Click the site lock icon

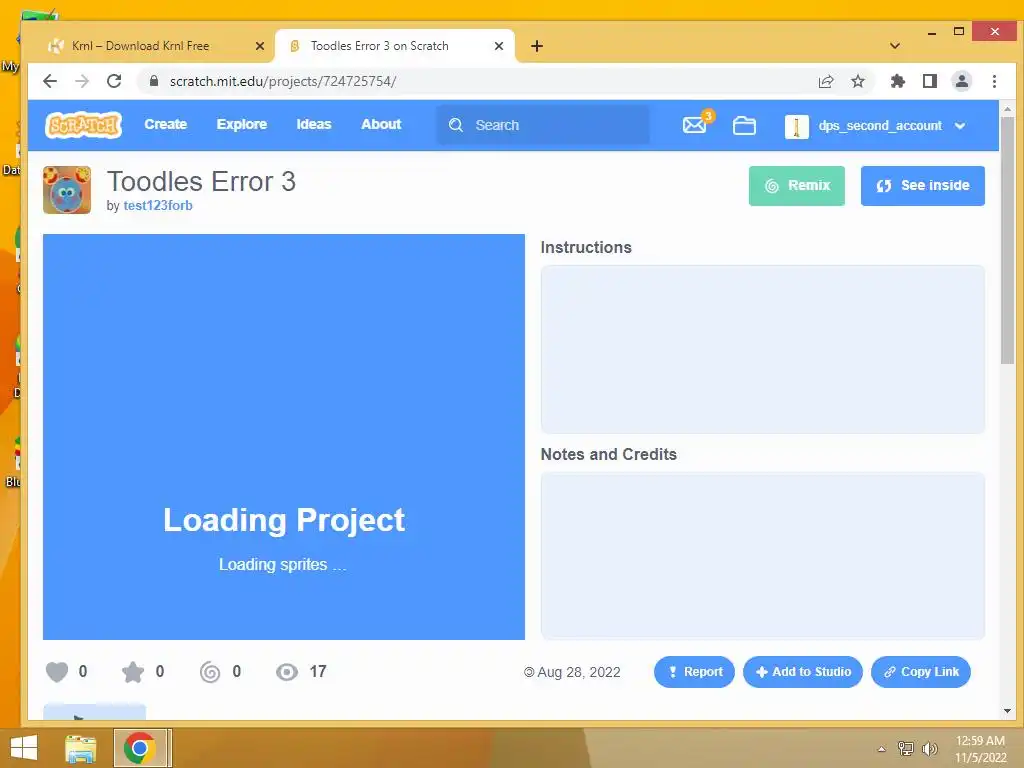154,81
